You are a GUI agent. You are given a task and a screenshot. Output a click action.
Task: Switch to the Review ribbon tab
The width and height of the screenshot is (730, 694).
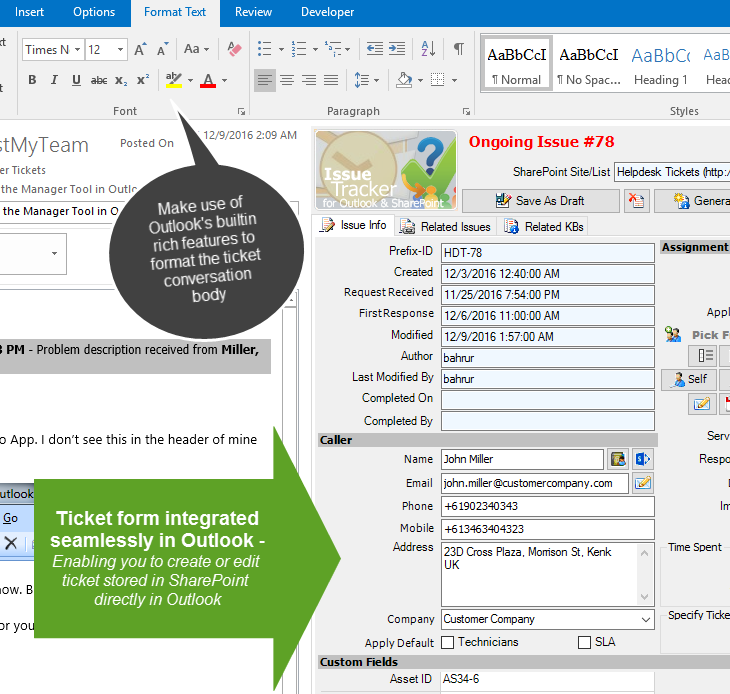253,12
